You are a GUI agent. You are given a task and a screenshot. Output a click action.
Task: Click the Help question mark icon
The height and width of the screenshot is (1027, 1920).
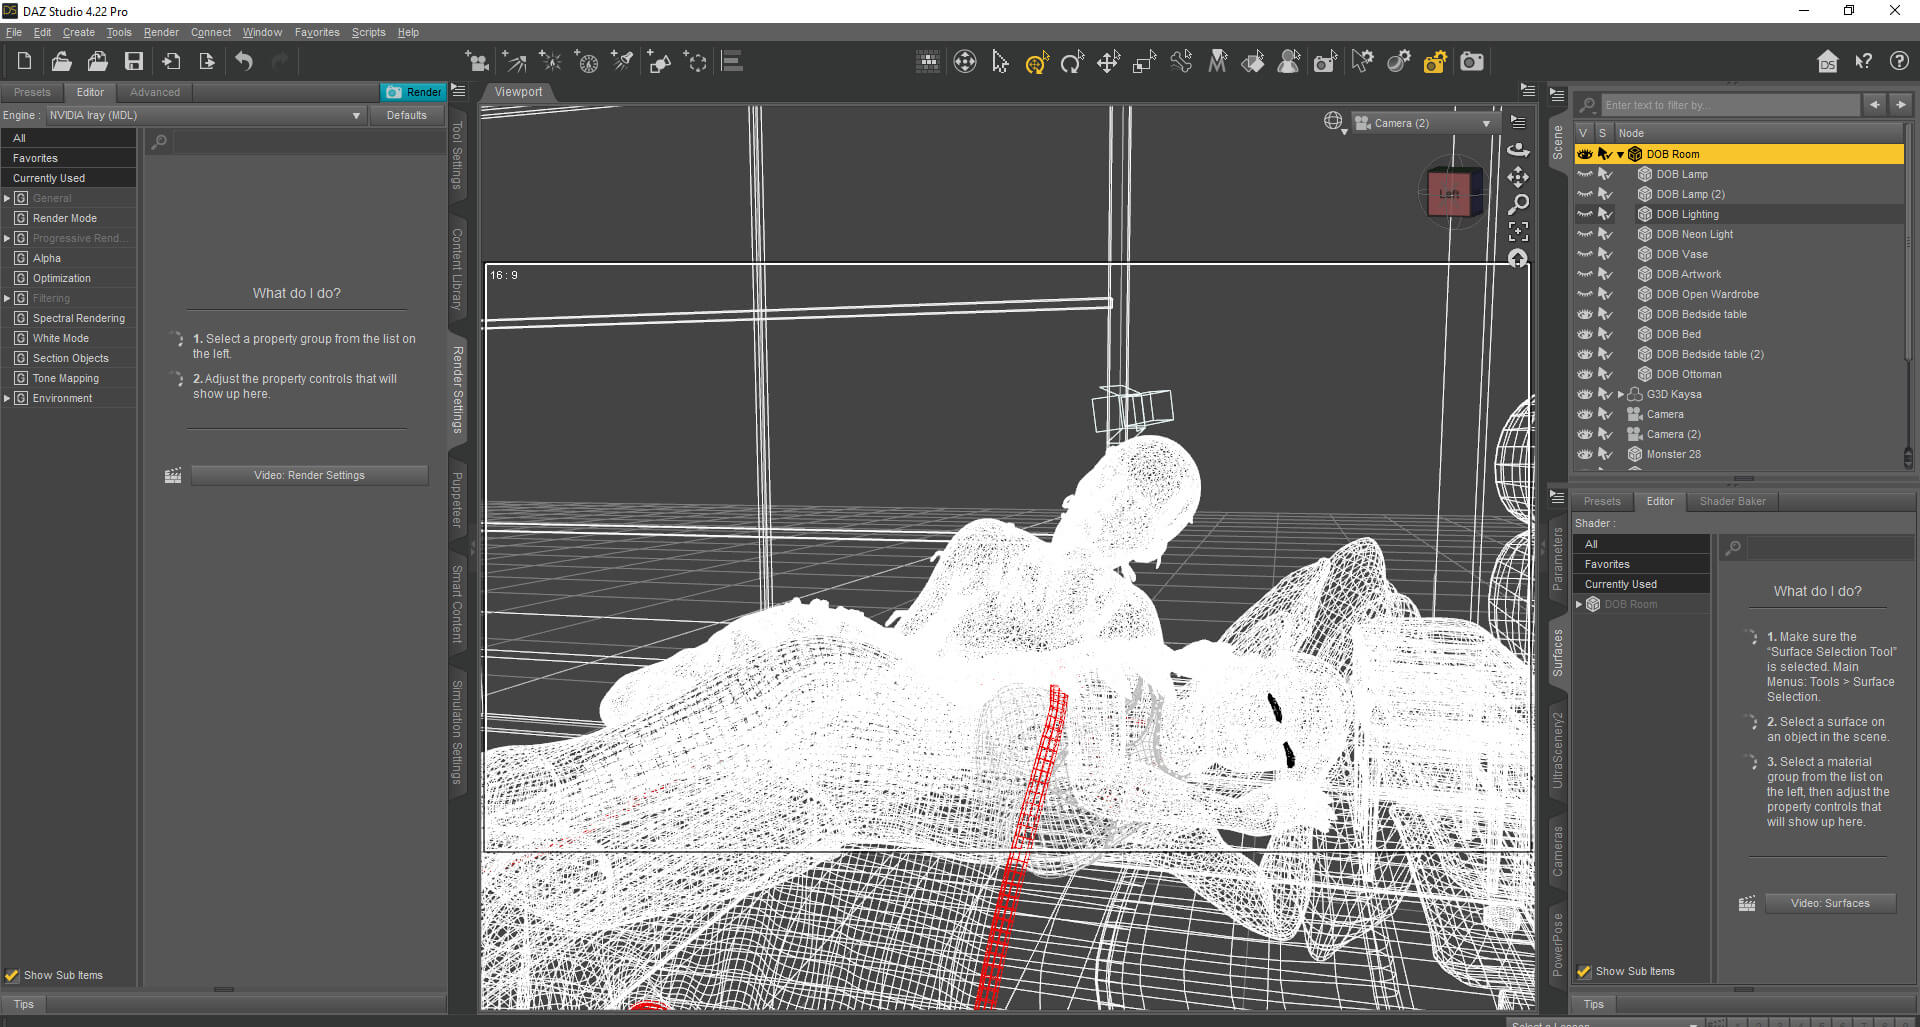pos(1899,62)
